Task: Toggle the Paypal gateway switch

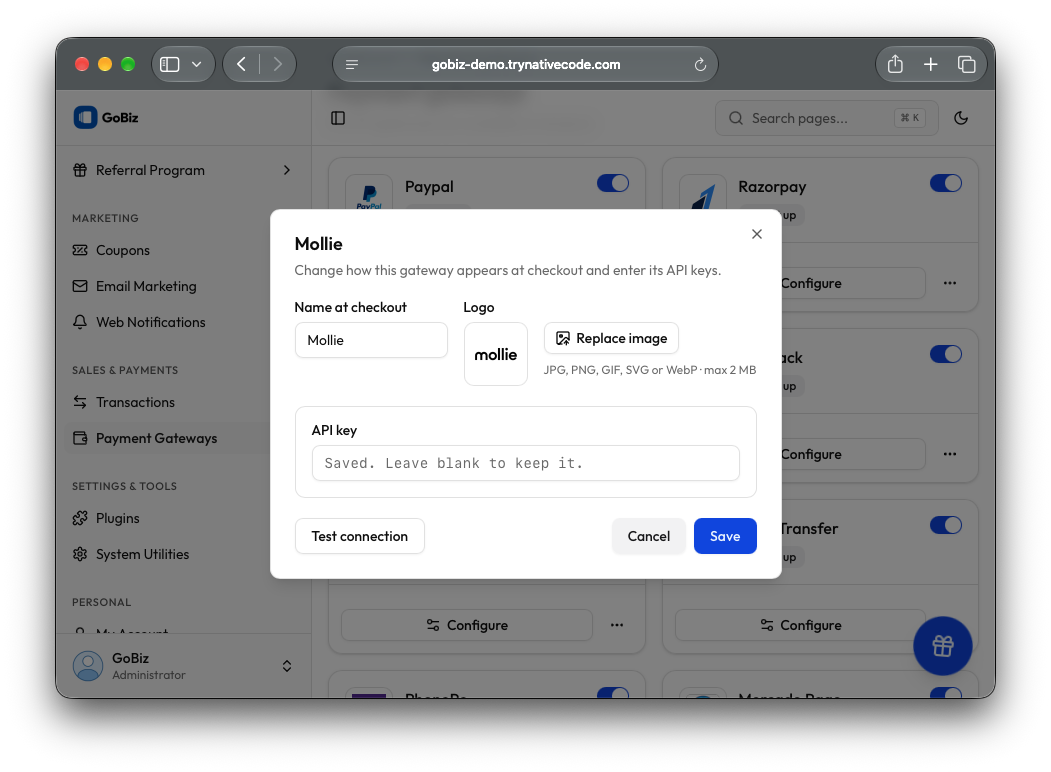Action: click(613, 184)
